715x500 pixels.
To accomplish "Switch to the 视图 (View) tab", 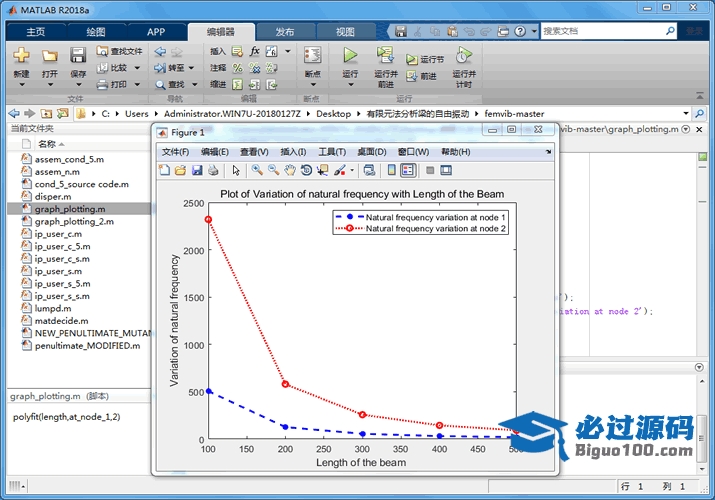I will pos(345,32).
